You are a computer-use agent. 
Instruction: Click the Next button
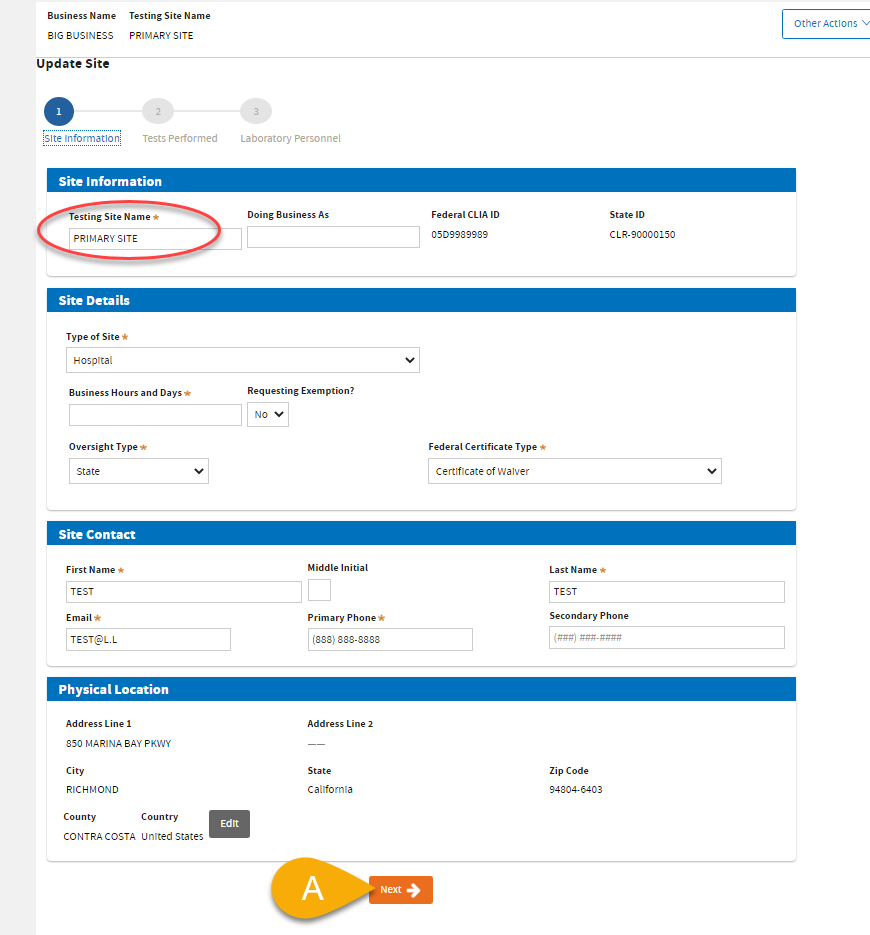tap(400, 890)
